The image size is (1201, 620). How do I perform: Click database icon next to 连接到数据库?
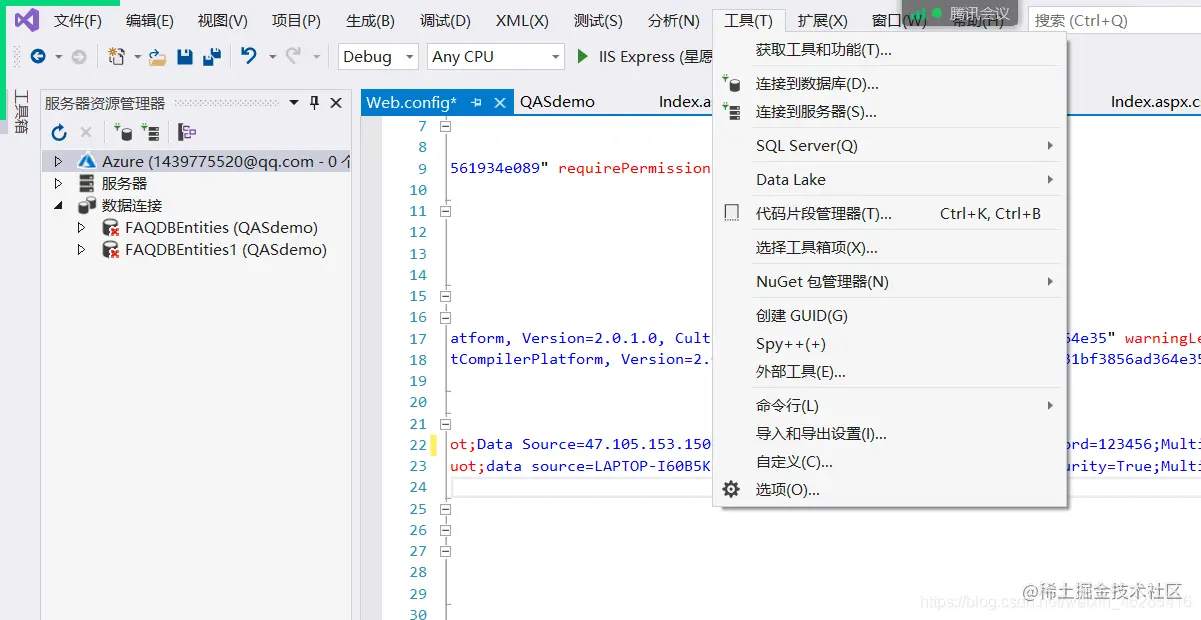coord(732,84)
